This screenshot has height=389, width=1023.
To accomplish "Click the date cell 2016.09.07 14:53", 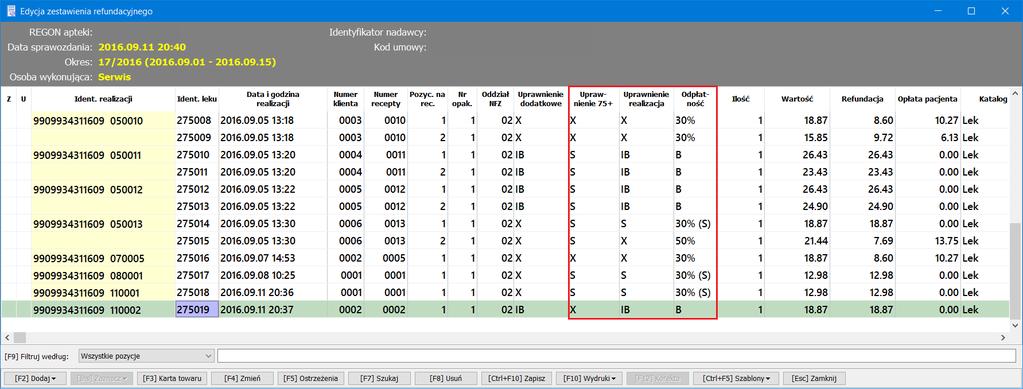I will coord(273,258).
